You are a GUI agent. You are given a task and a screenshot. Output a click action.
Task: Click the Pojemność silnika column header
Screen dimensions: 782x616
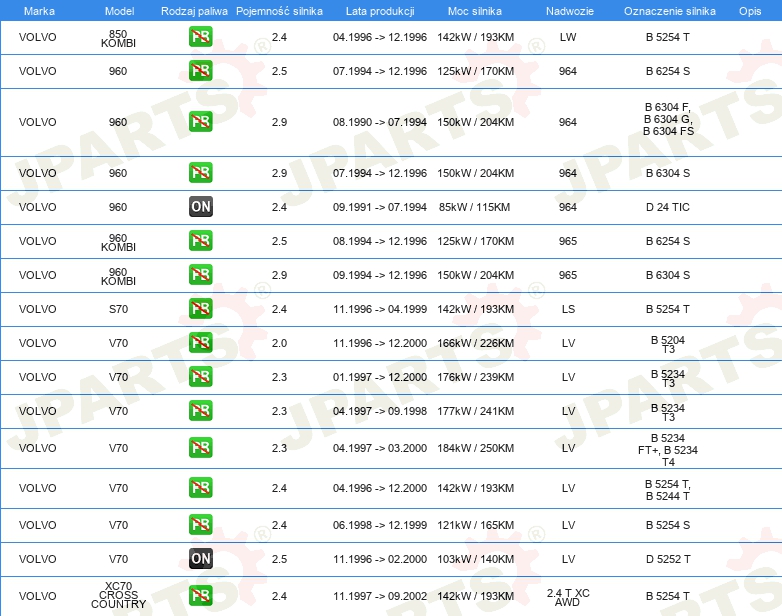point(279,11)
